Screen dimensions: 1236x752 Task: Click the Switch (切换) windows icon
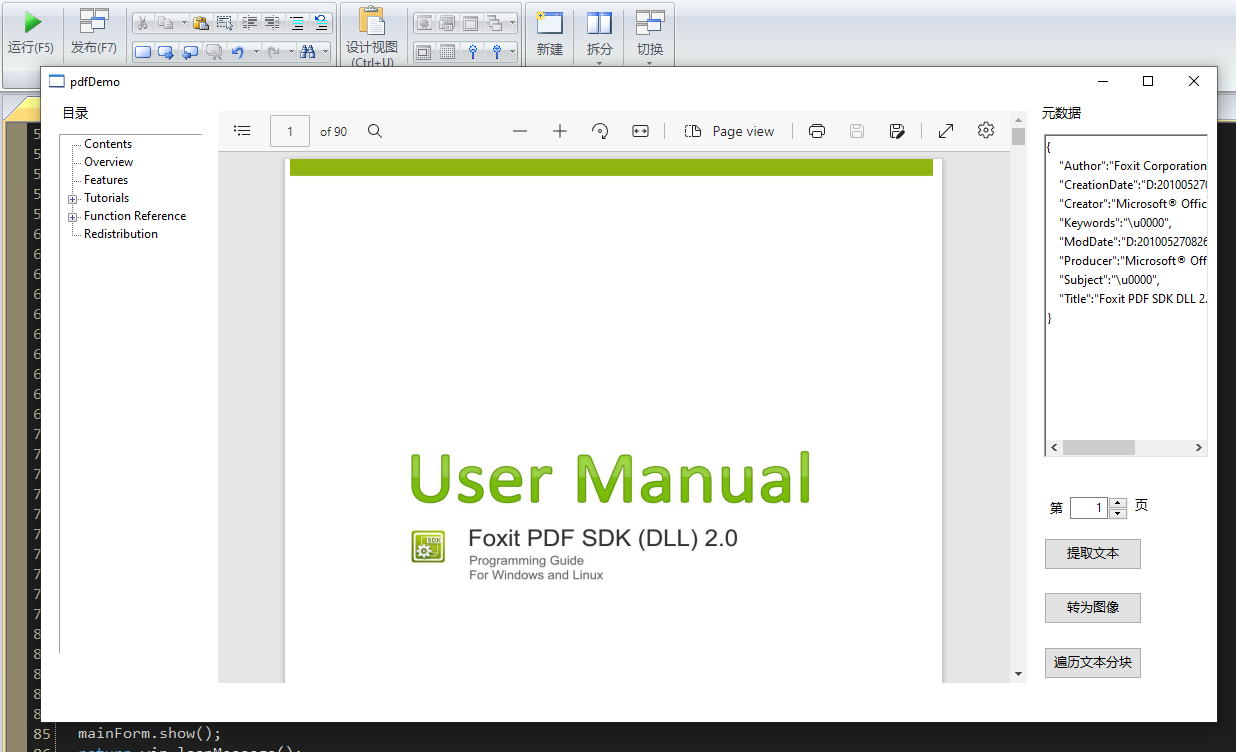pos(650,23)
